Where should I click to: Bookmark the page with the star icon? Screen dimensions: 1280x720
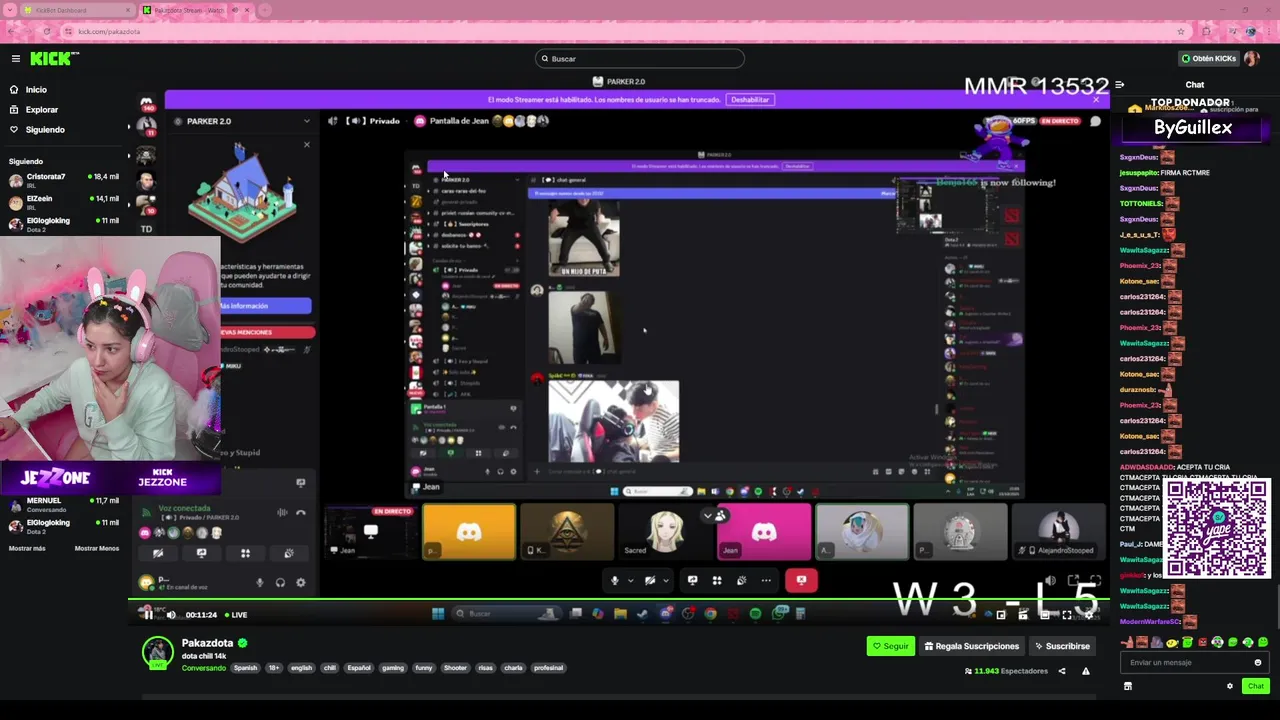point(1181,31)
